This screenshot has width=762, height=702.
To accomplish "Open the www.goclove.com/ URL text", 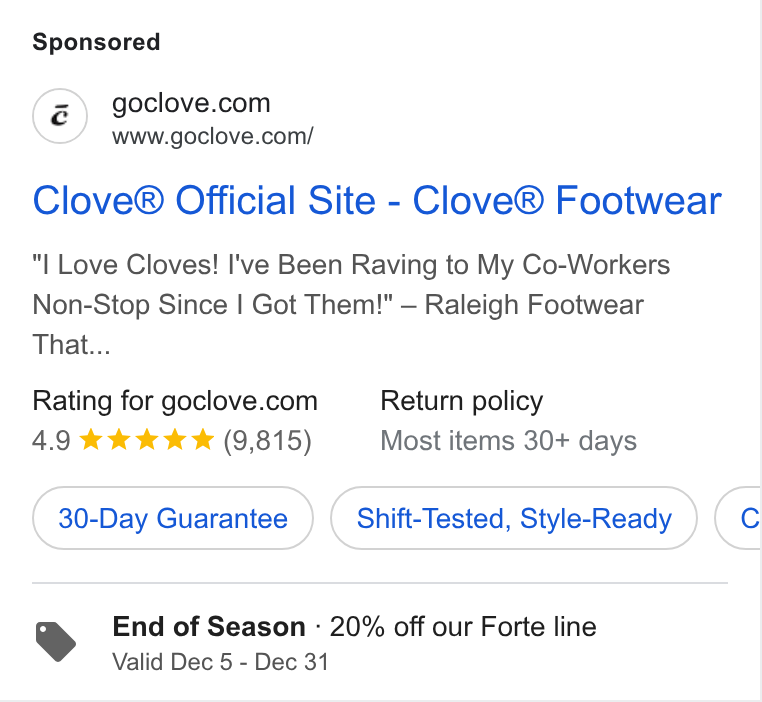I will [x=213, y=136].
